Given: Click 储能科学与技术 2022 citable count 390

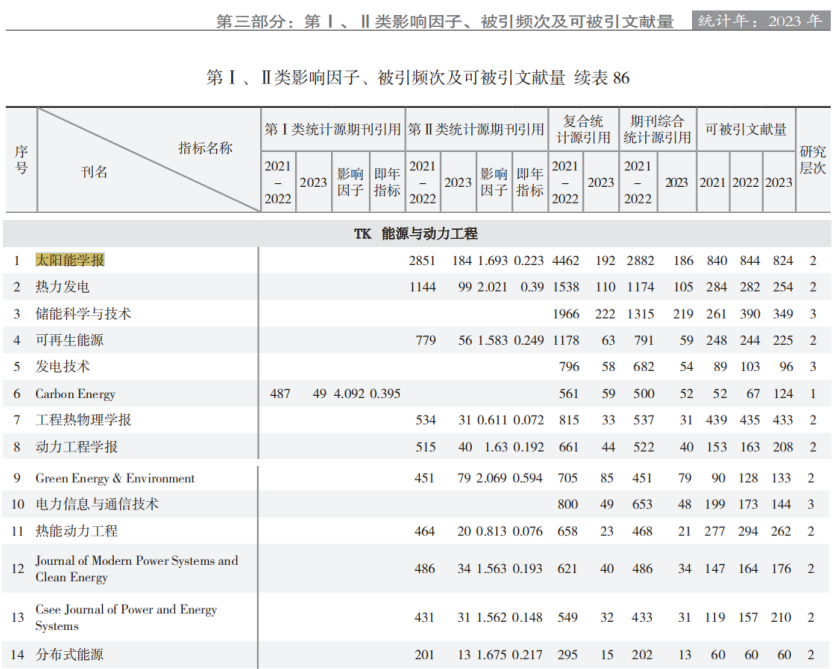Looking at the screenshot, I should coord(750,314).
